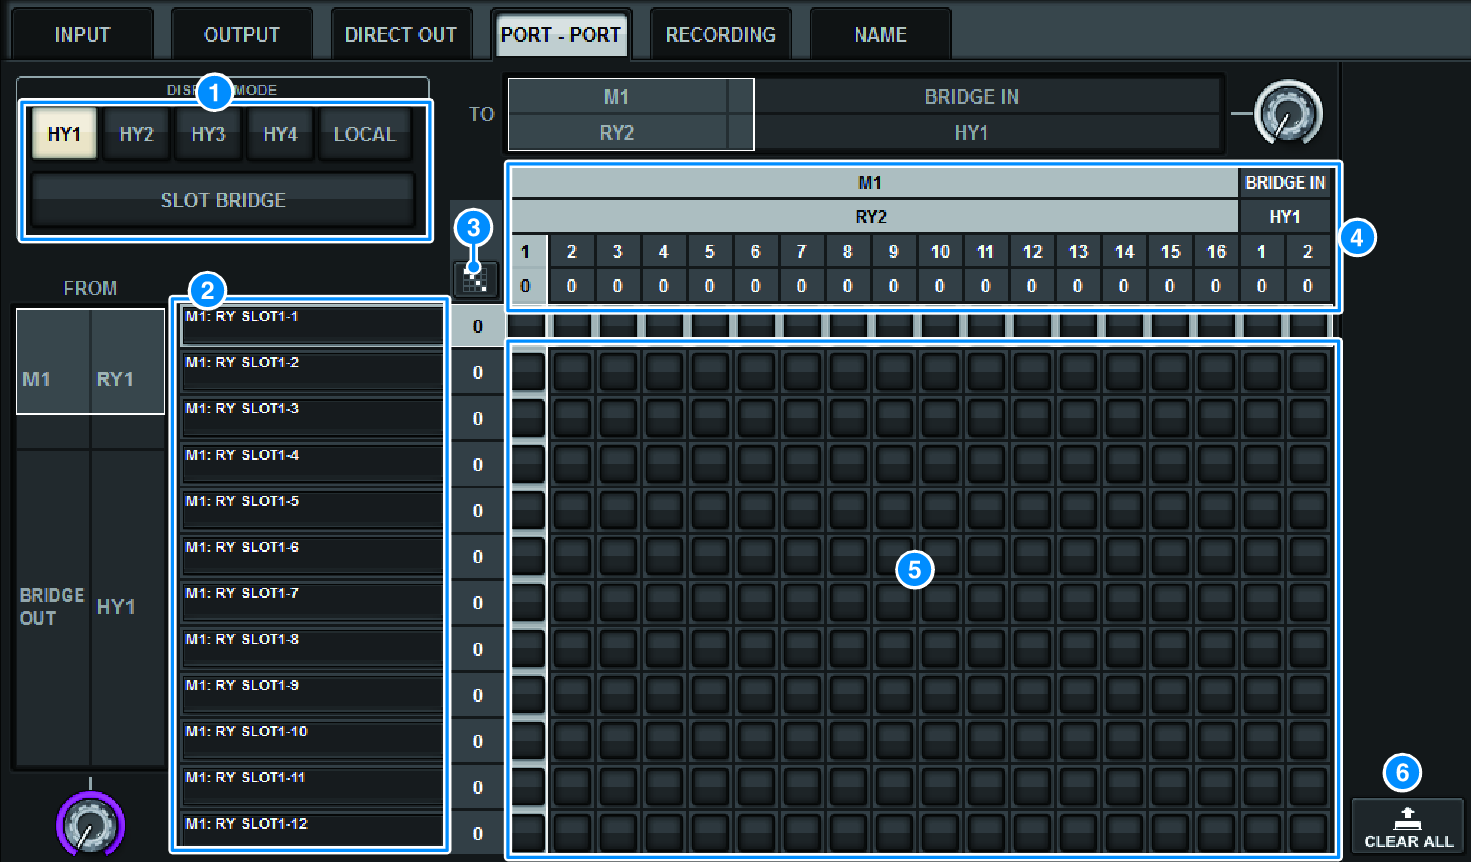This screenshot has width=1471, height=862.
Task: Toggle patch from SLOT1-5 to port 10
Action: [x=940, y=509]
